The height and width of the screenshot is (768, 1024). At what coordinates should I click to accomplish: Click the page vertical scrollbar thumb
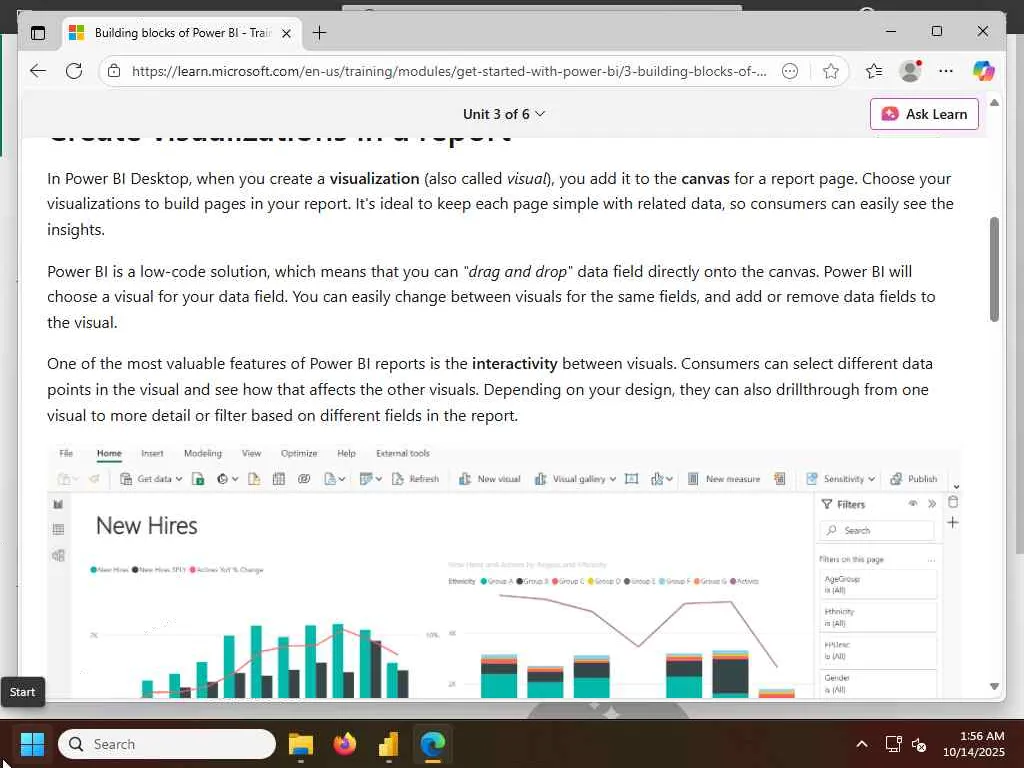tap(994, 269)
